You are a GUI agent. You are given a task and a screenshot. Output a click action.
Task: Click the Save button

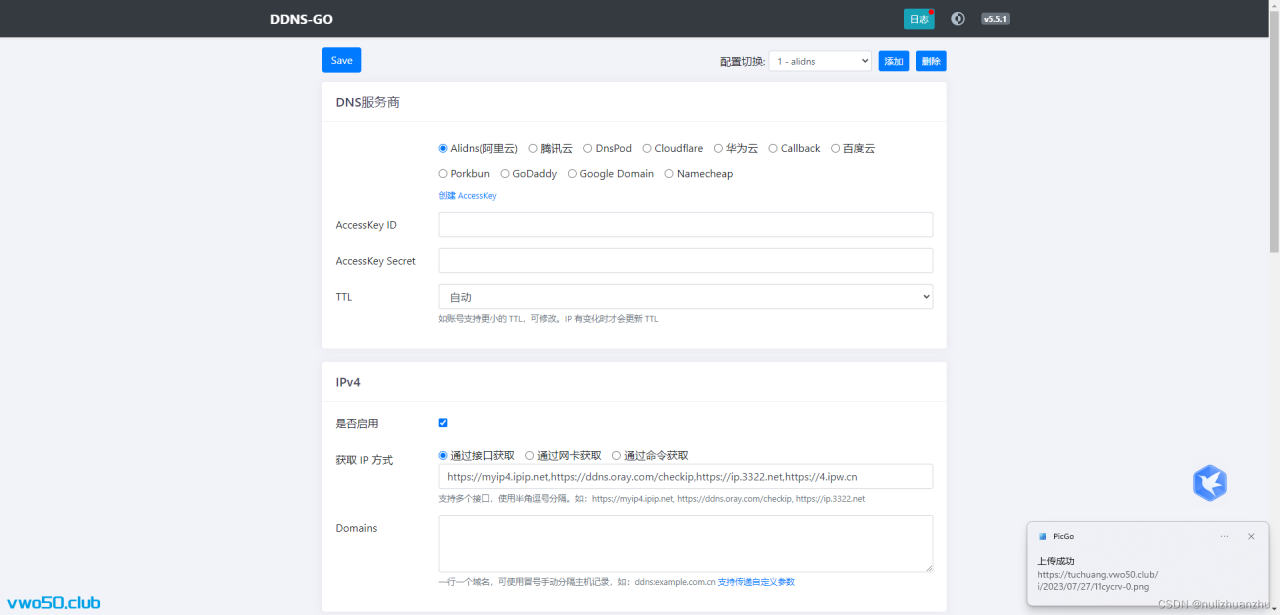(341, 60)
